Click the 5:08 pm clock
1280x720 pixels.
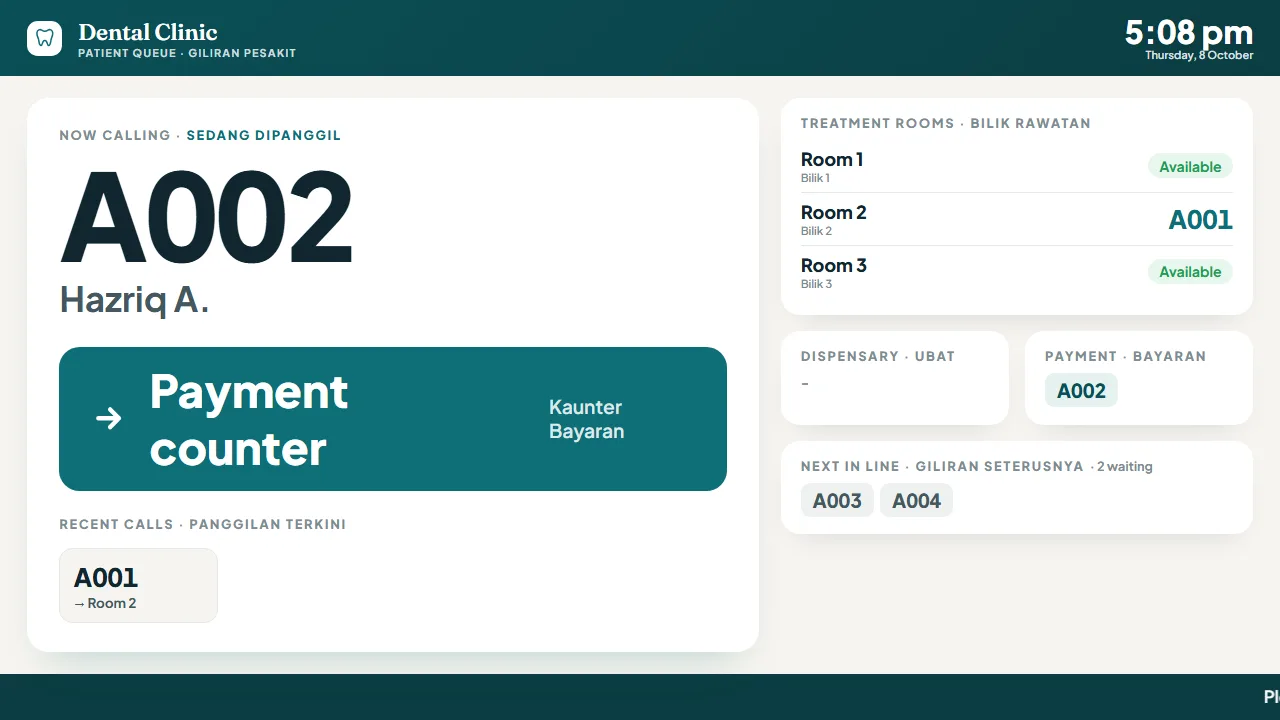[1189, 32]
